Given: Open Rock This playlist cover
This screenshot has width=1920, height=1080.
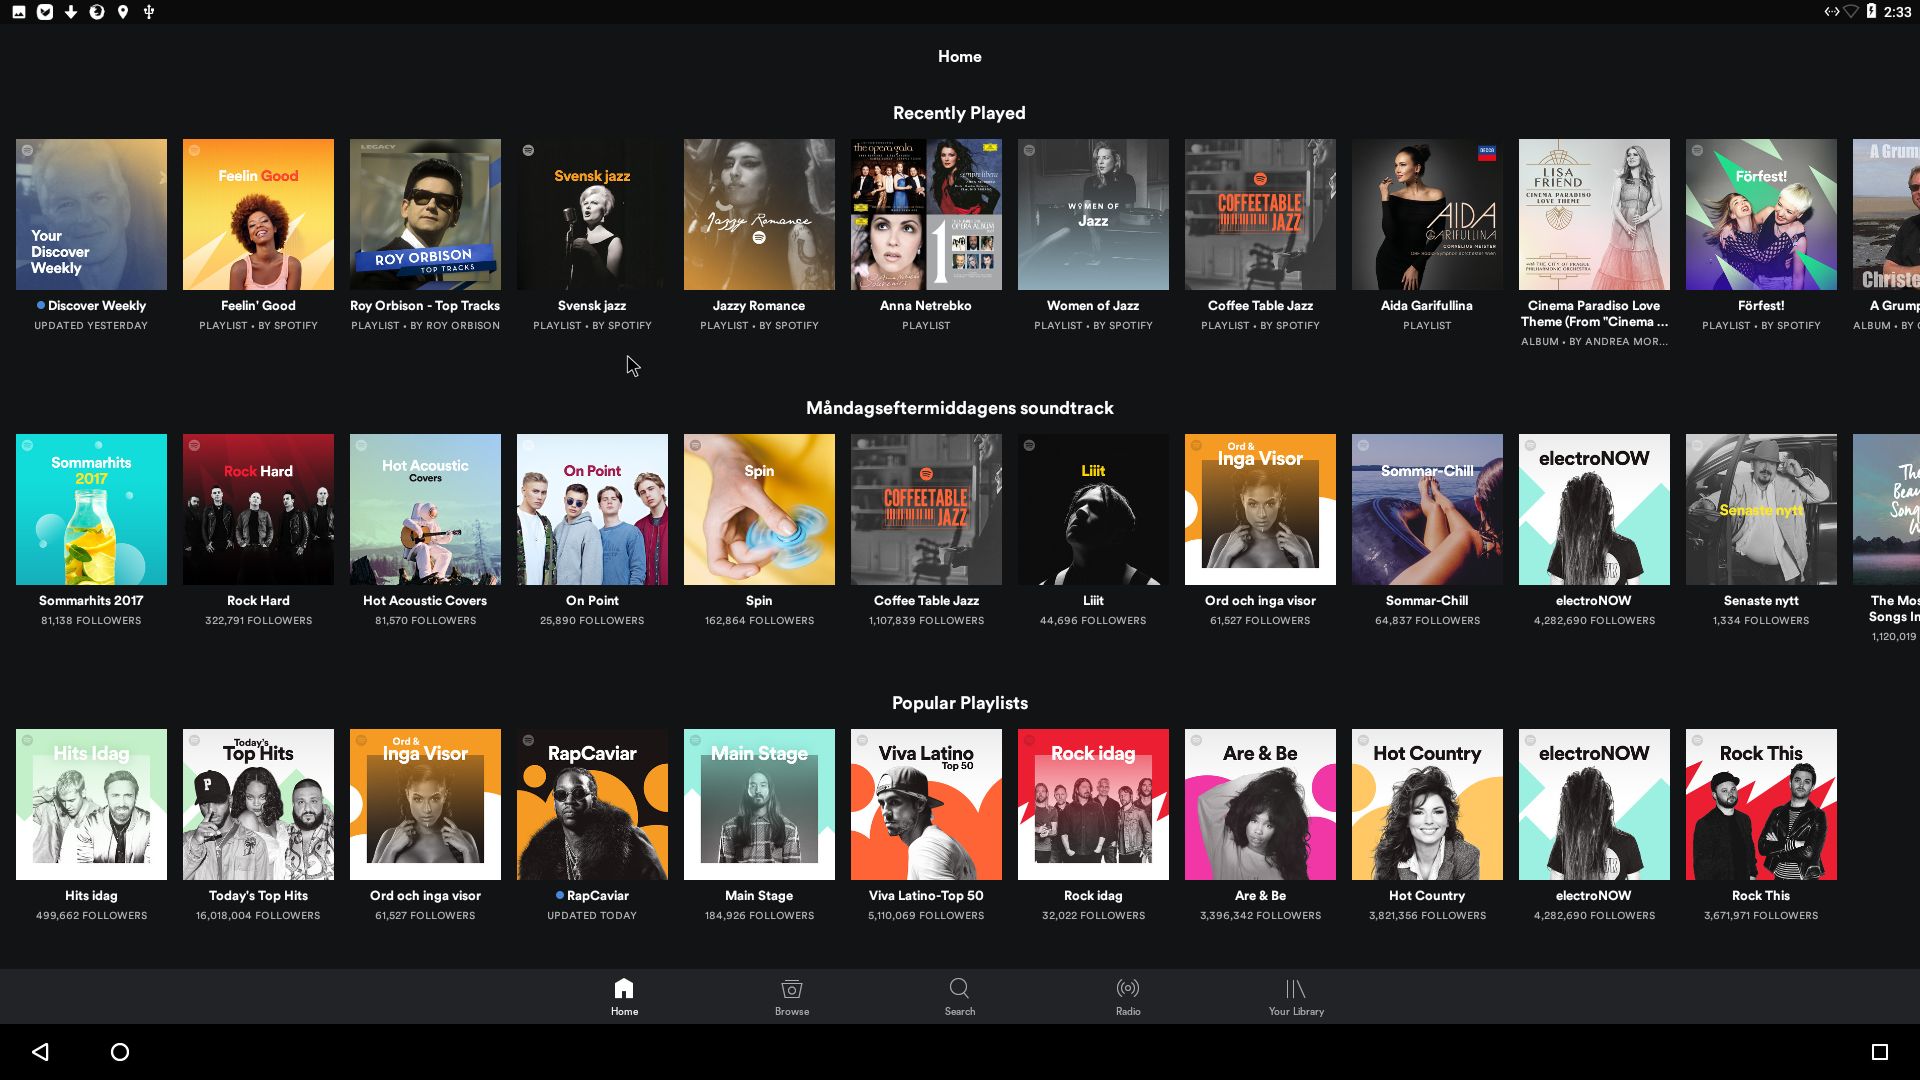Looking at the screenshot, I should click(x=1761, y=804).
